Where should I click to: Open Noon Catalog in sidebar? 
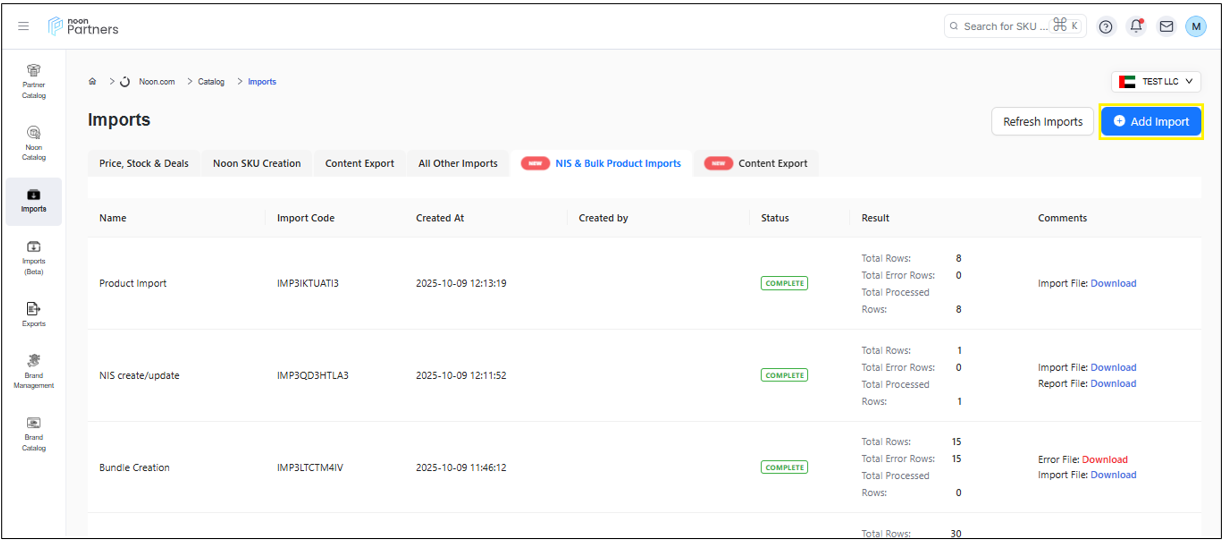[x=34, y=143]
